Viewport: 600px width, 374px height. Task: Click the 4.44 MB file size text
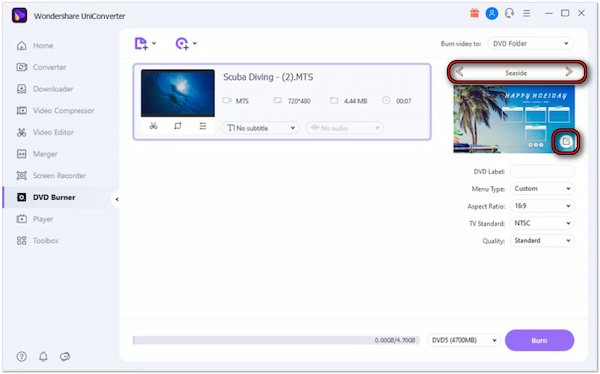coord(355,101)
